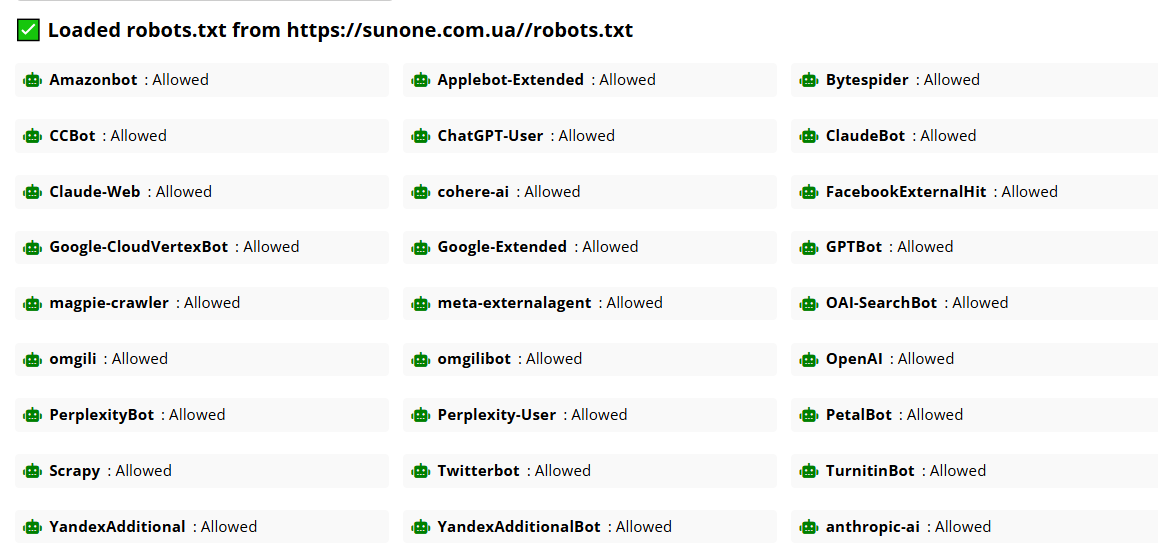This screenshot has height=560, width=1158.
Task: Select the ChatGPT-User Allowed entry
Action: [x=589, y=136]
